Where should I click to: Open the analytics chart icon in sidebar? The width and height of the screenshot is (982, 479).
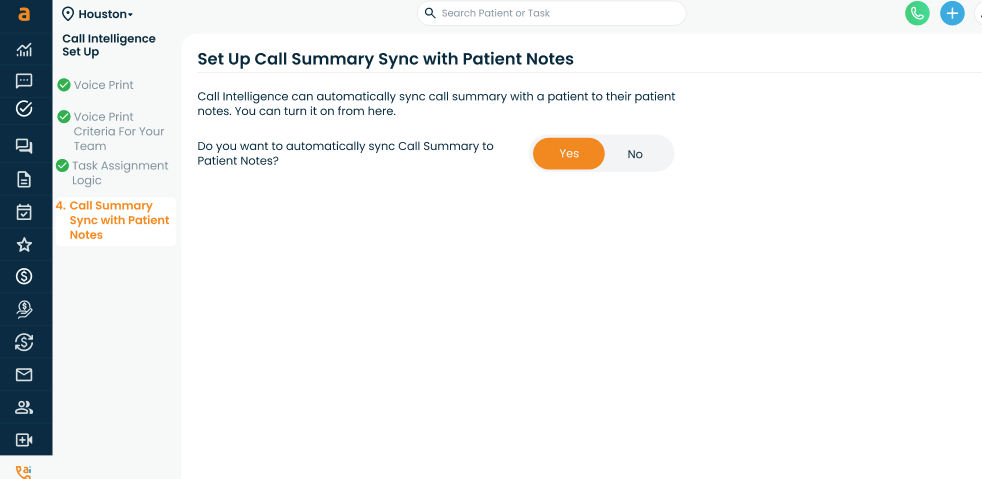point(24,50)
